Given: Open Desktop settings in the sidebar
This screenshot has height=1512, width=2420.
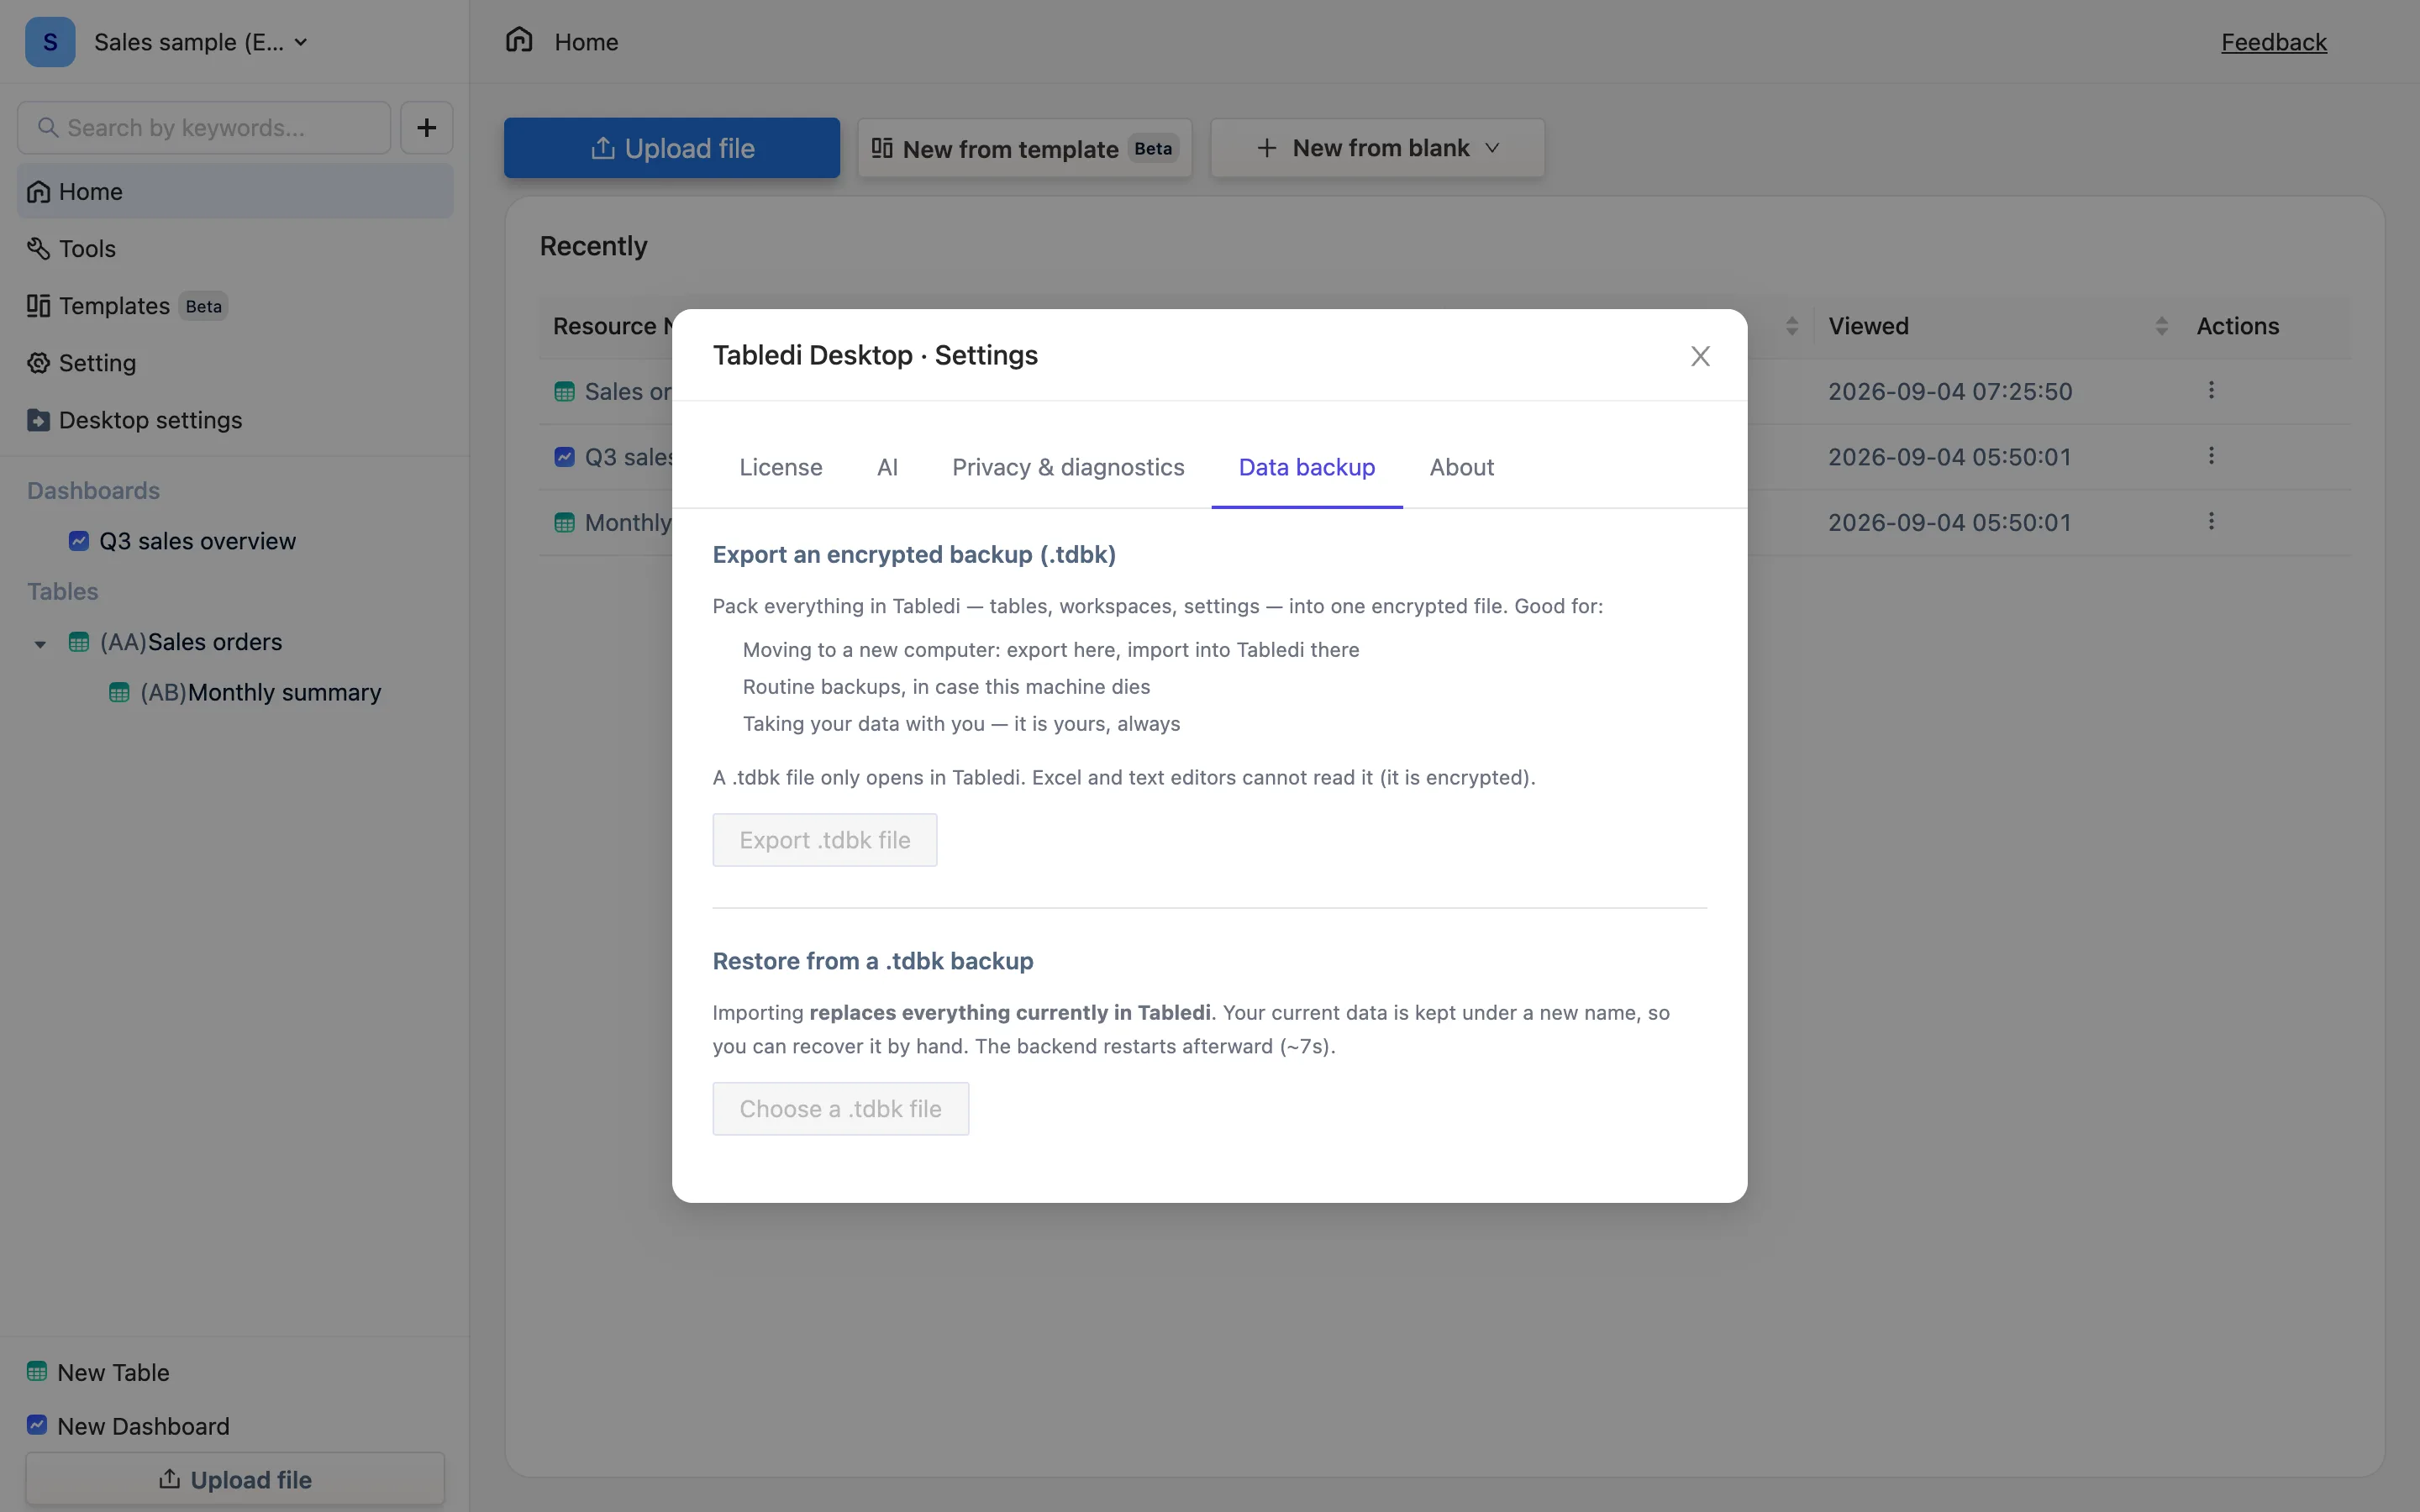Looking at the screenshot, I should point(235,420).
